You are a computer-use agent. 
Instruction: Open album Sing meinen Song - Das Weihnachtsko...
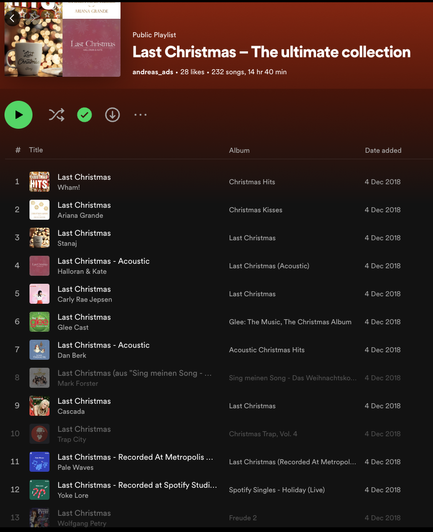click(293, 378)
